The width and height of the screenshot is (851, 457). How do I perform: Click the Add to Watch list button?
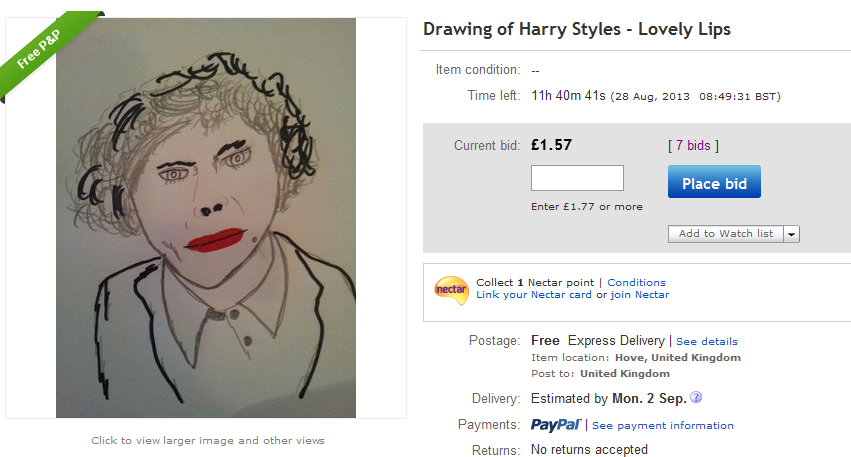pos(726,234)
